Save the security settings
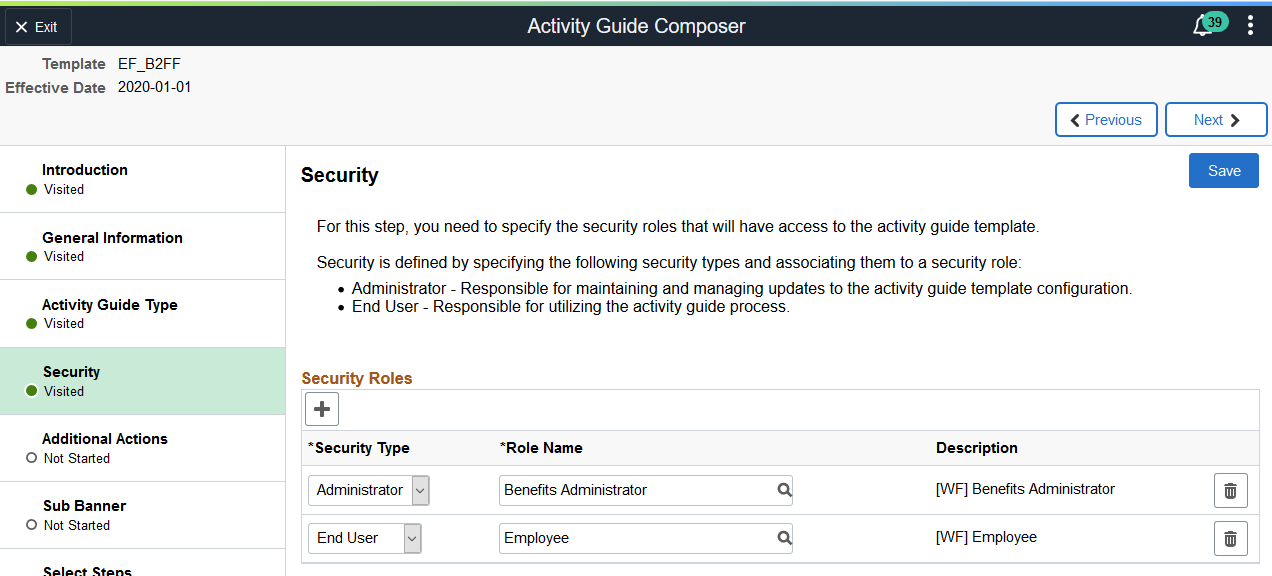1272x576 pixels. pos(1224,171)
